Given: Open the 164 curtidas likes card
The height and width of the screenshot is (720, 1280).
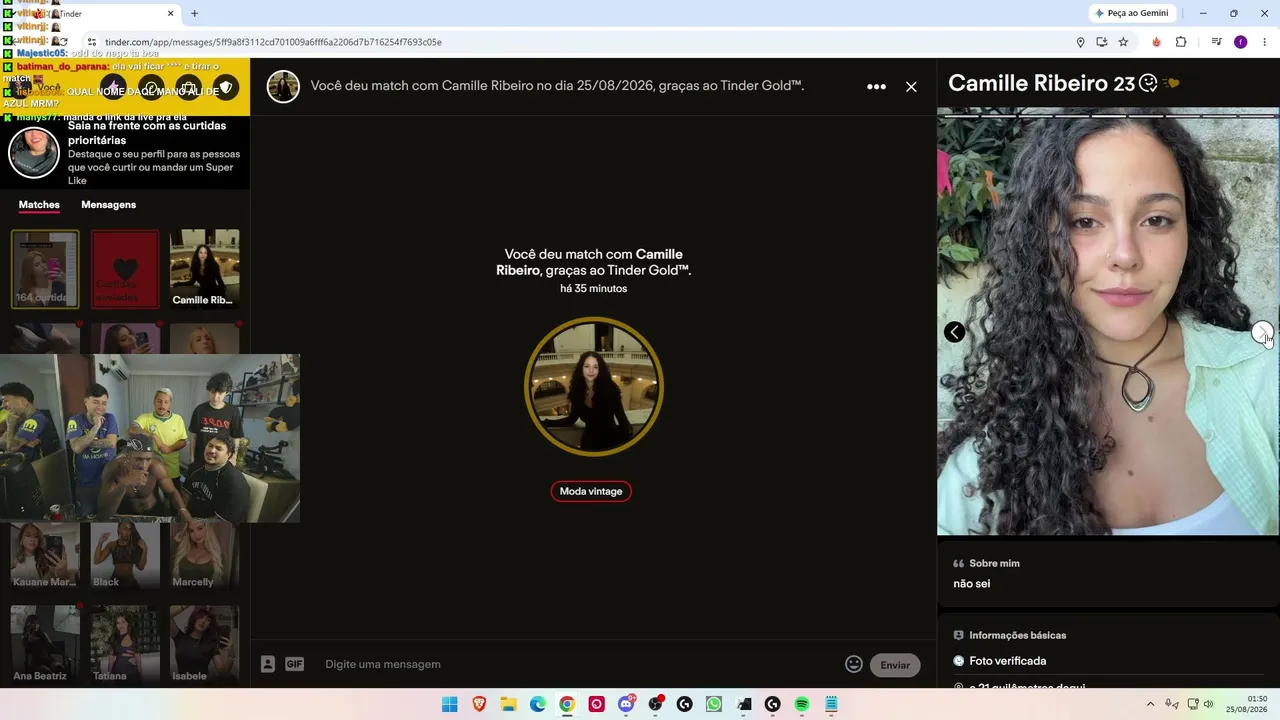Looking at the screenshot, I should (x=45, y=269).
